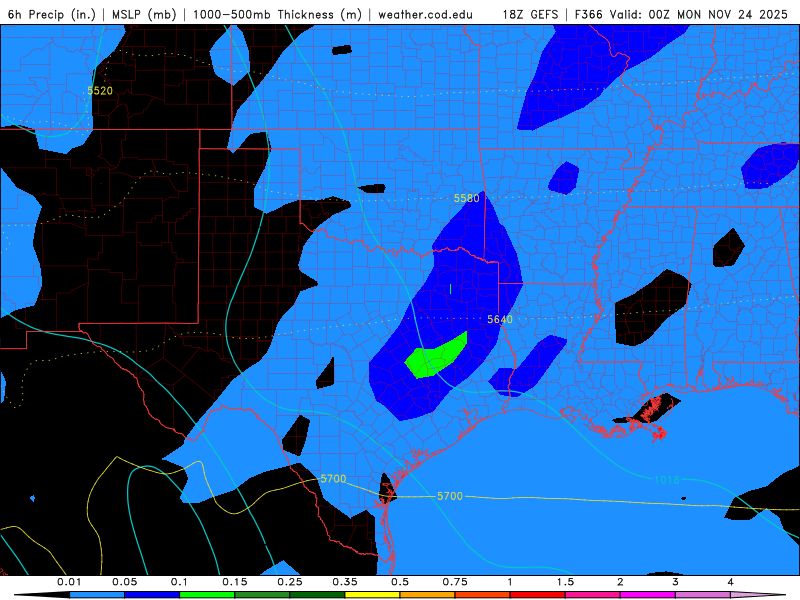Click the "00Z MON NOV 24 2025" valid time
The height and width of the screenshot is (600, 800).
coord(718,14)
